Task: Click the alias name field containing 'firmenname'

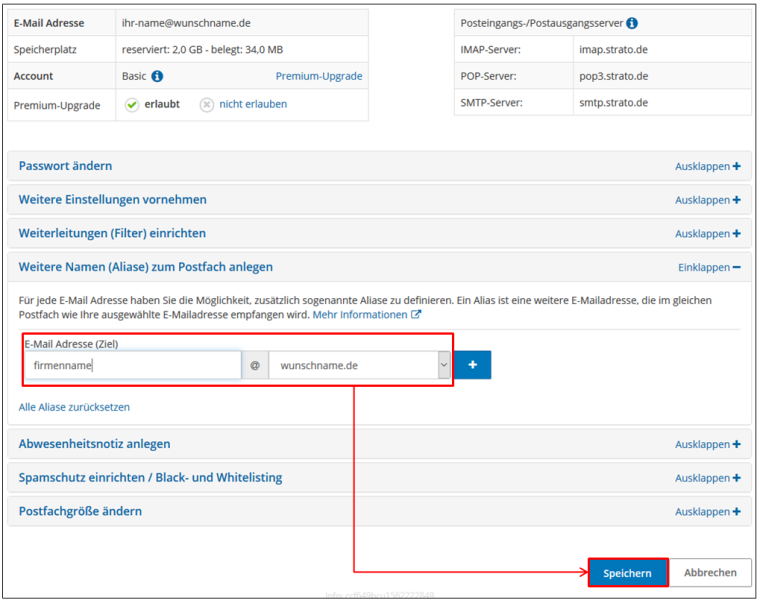Action: (x=133, y=366)
